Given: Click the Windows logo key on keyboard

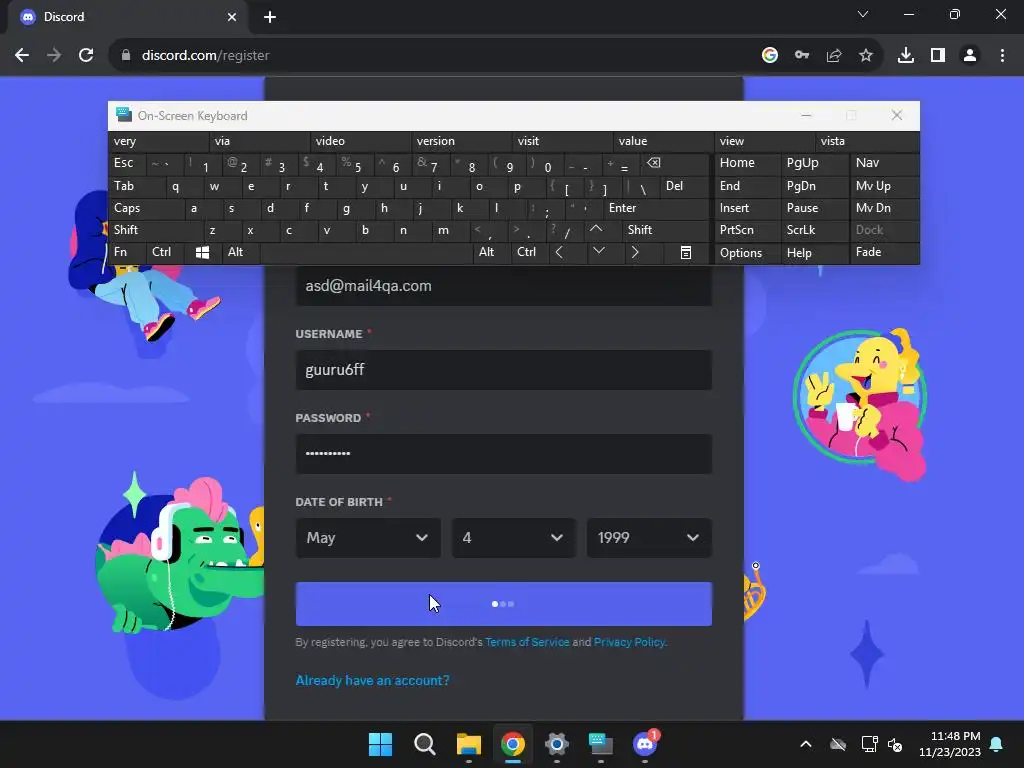Looking at the screenshot, I should click(x=202, y=253).
